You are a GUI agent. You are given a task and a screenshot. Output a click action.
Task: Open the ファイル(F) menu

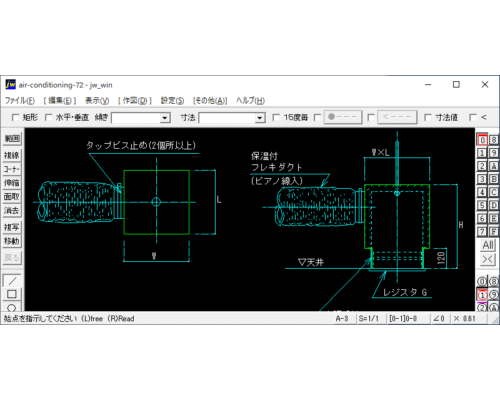coord(20,100)
